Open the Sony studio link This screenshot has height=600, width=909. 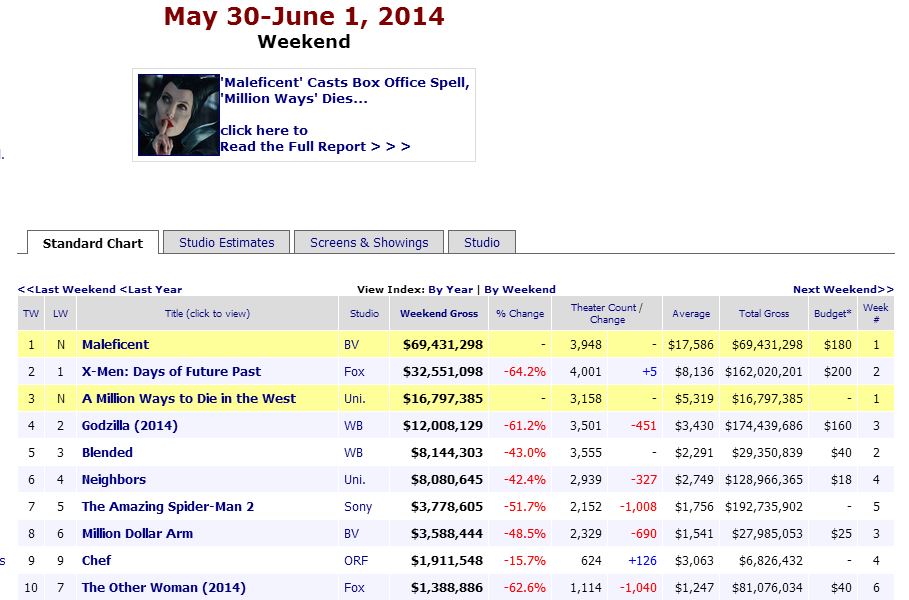point(358,506)
